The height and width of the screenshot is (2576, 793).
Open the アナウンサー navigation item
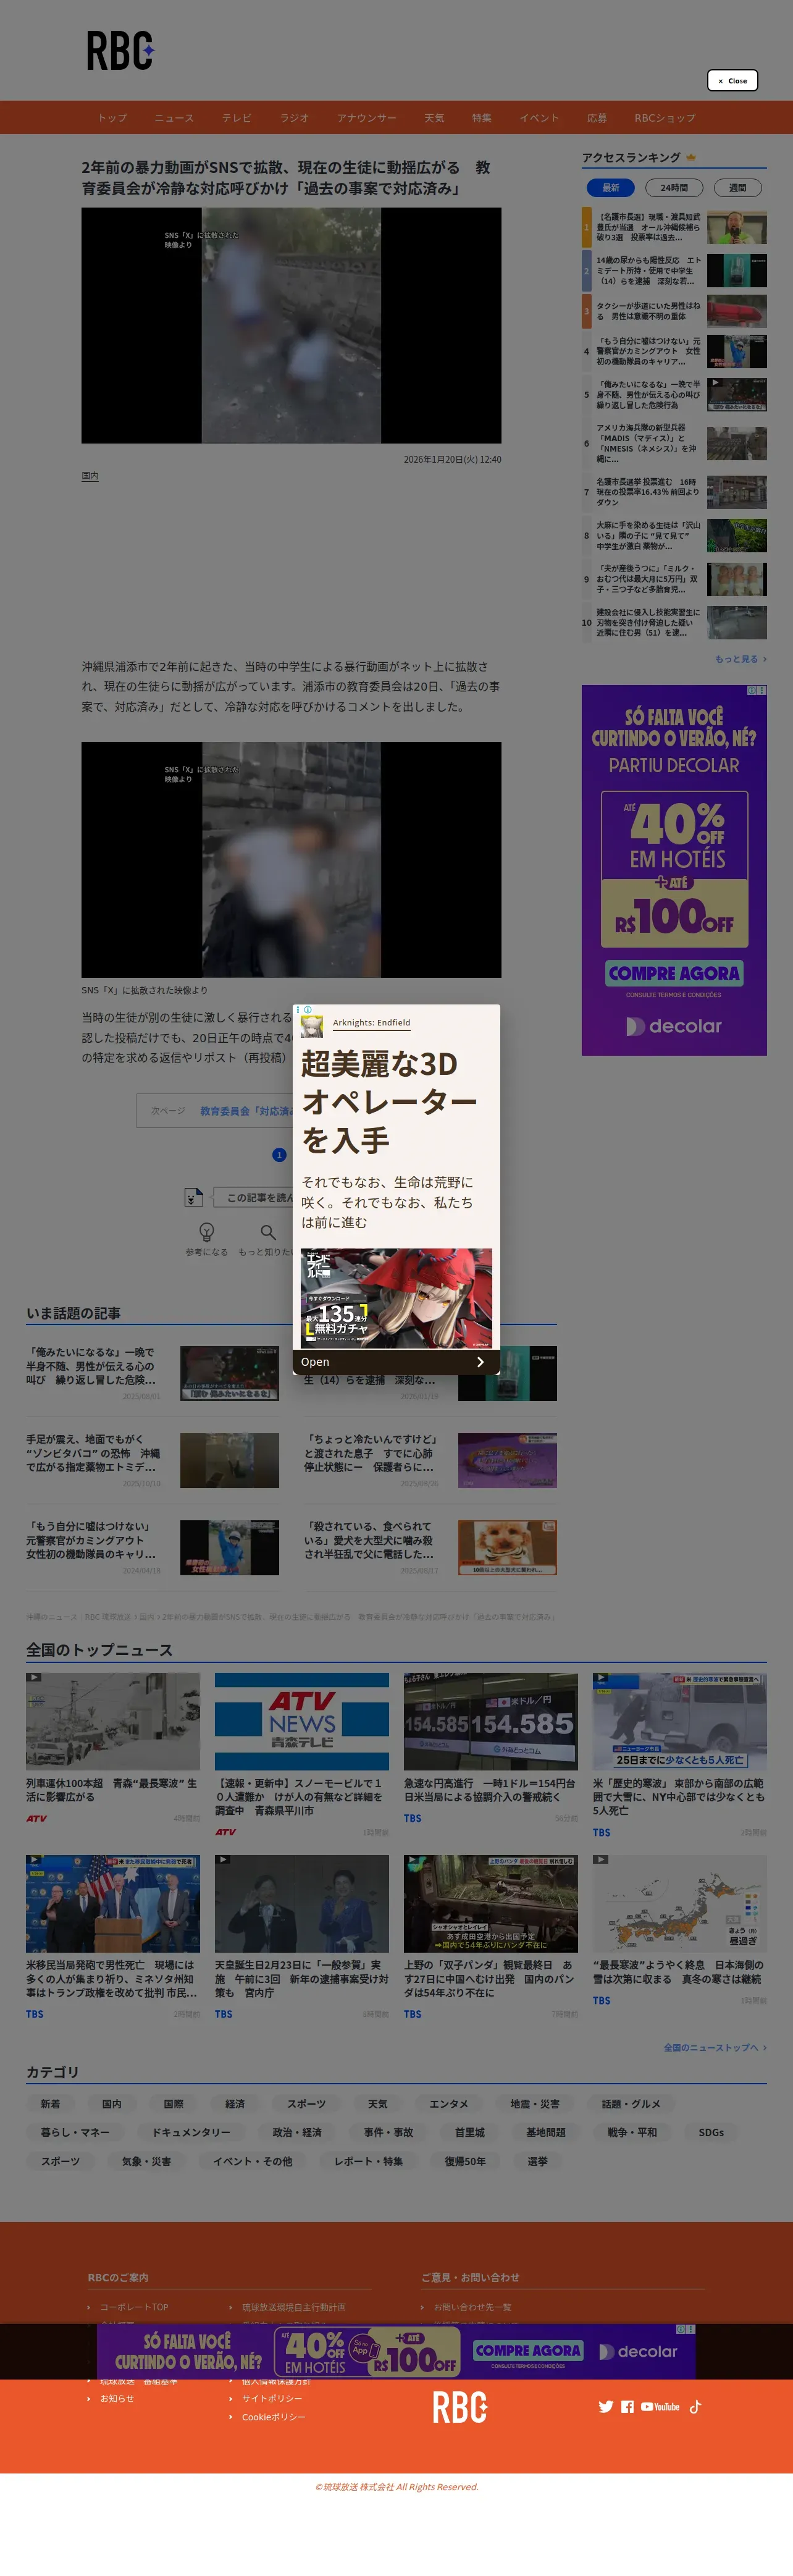(x=367, y=118)
